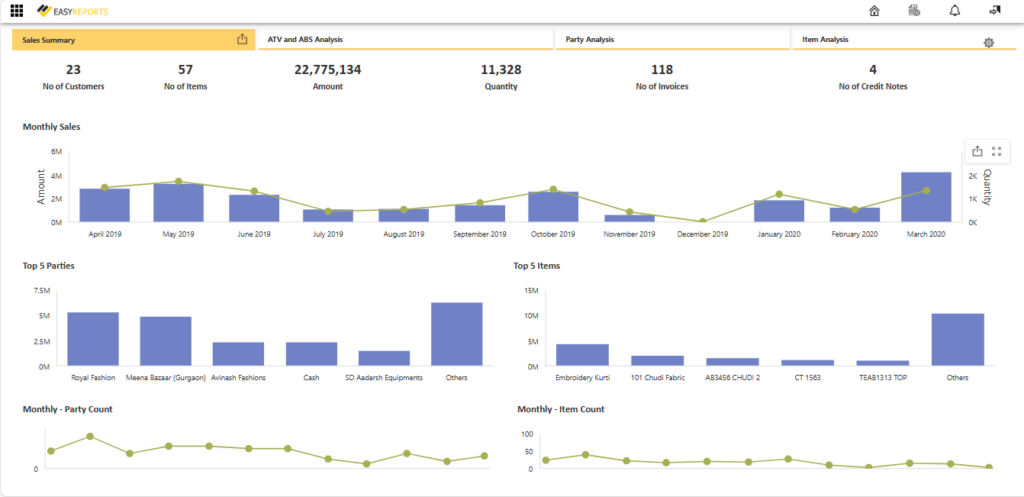The image size is (1024, 497).
Task: Export the Monthly Sales chart
Action: [977, 151]
